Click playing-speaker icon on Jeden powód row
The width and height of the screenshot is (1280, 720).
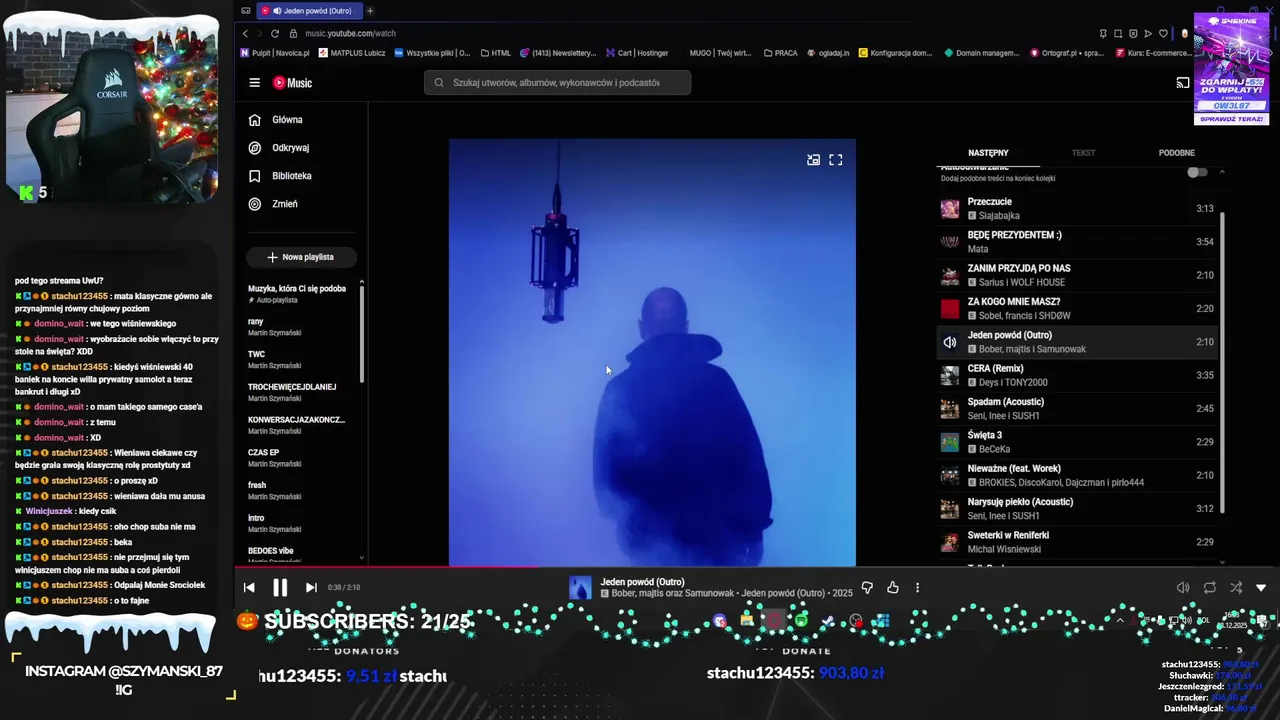coord(950,342)
